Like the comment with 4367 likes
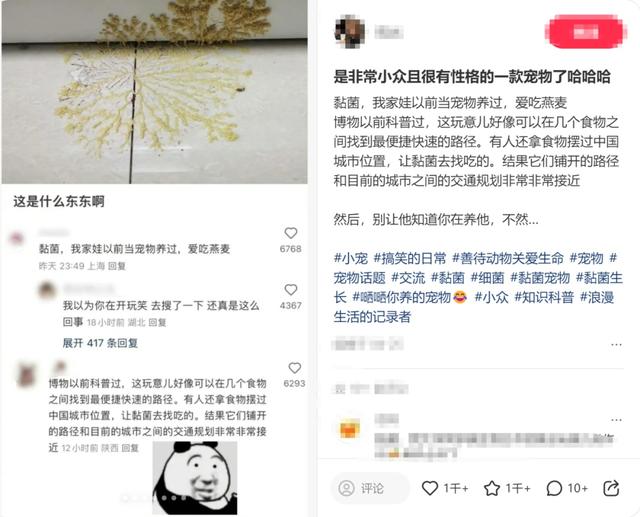The image size is (640, 517). pos(291,290)
